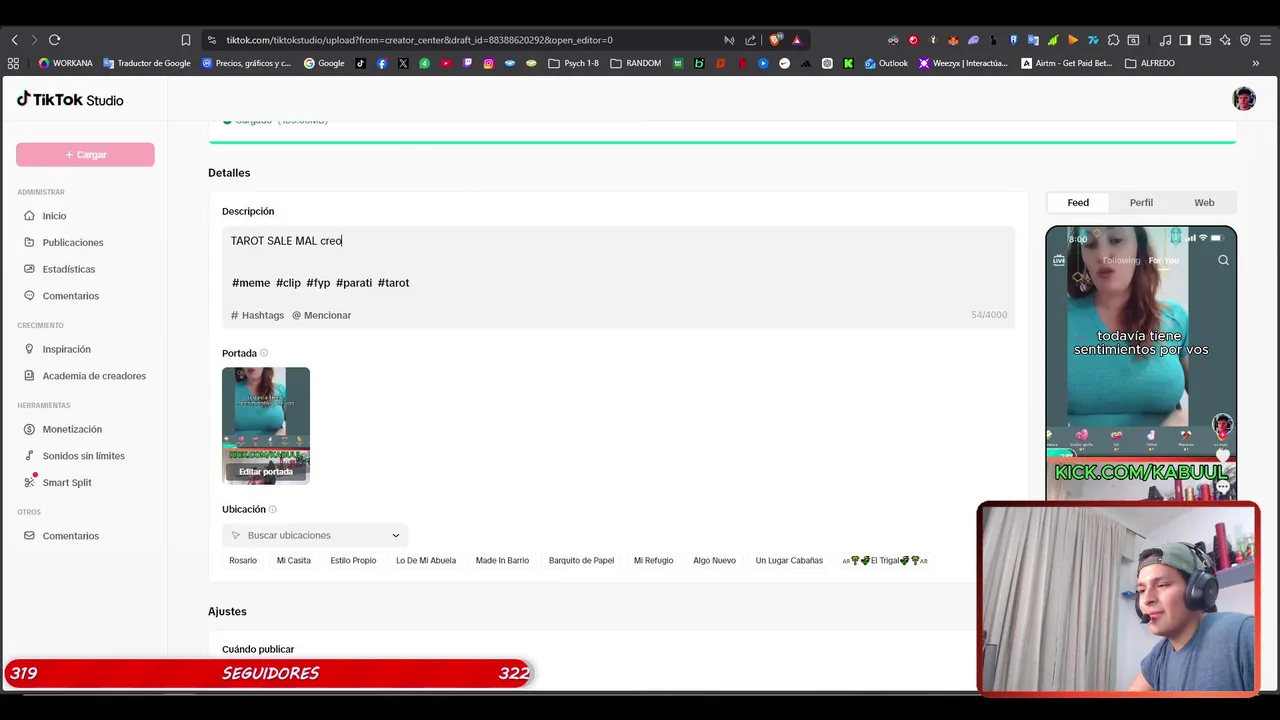This screenshot has height=720, width=1280.
Task: Open the ALFREDO bookmarks folder
Action: 1150,63
